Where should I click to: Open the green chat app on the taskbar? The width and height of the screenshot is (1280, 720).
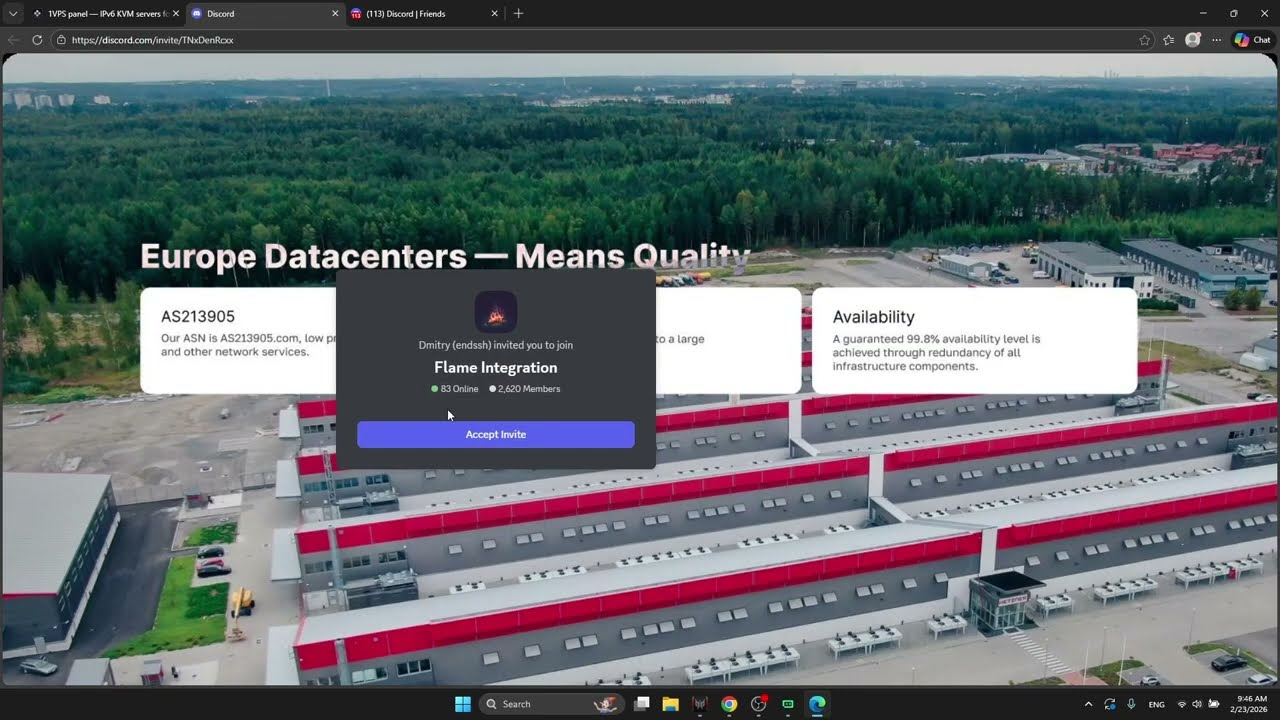click(x=788, y=704)
